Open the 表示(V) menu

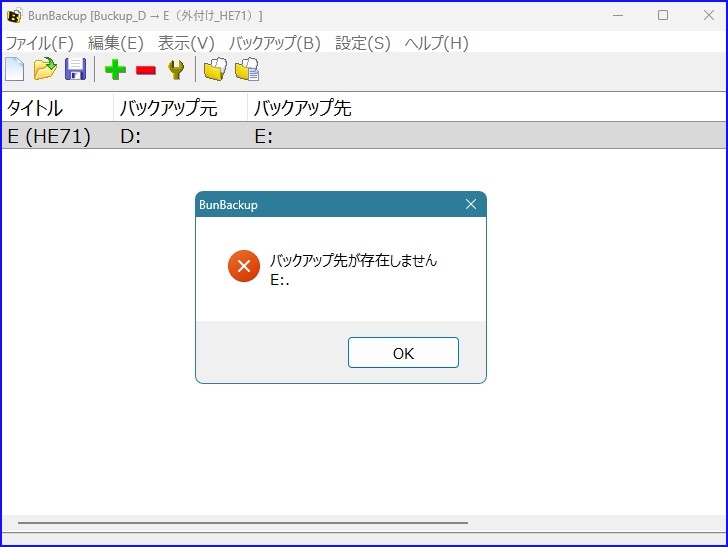(186, 43)
